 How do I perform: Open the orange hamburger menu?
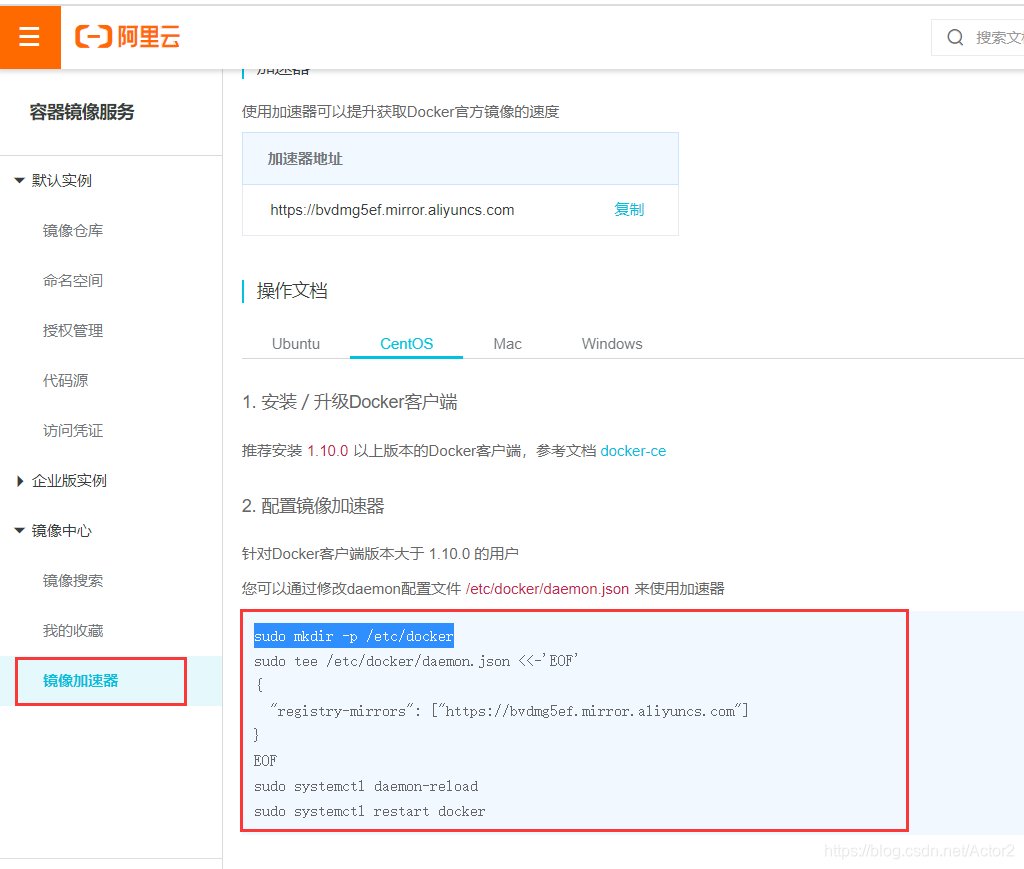[30, 37]
